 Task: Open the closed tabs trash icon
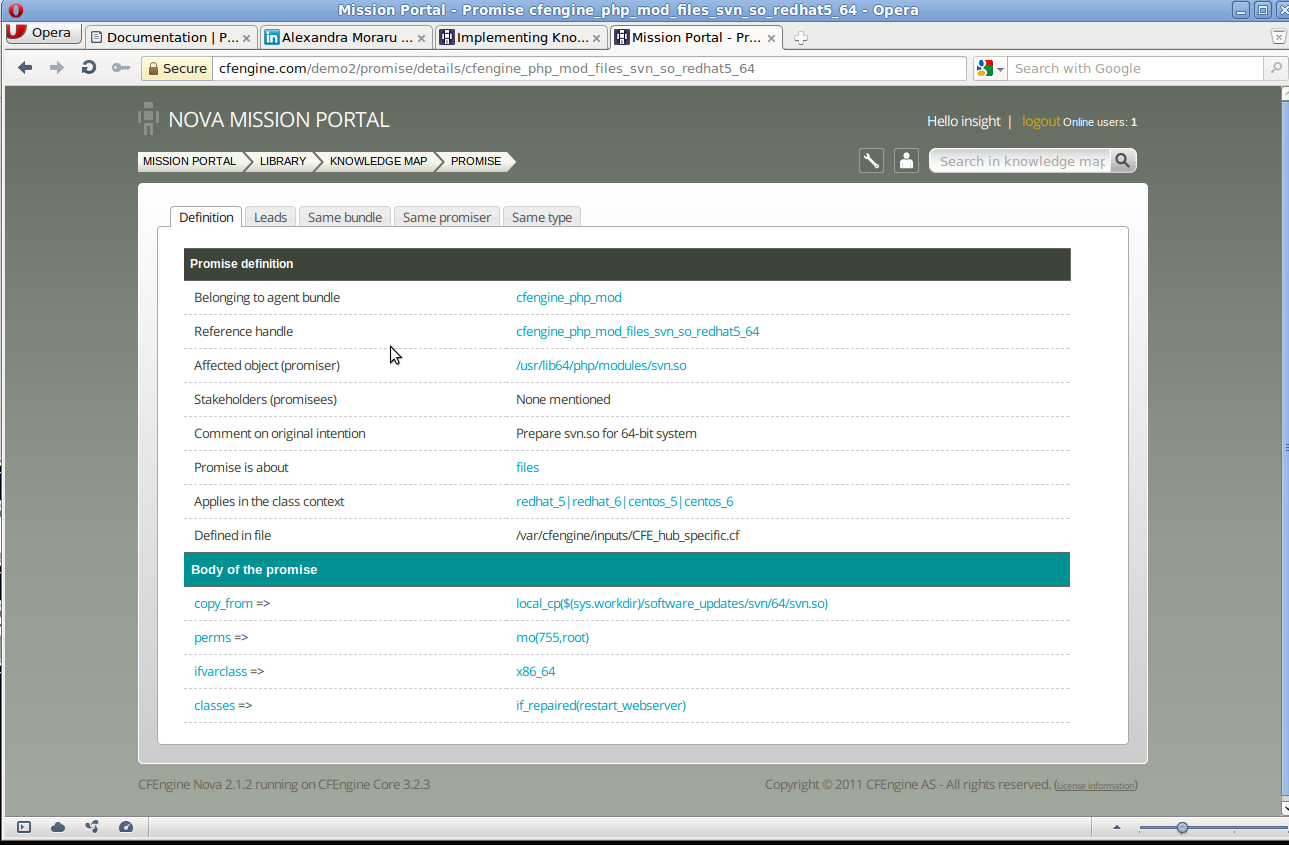[1278, 37]
